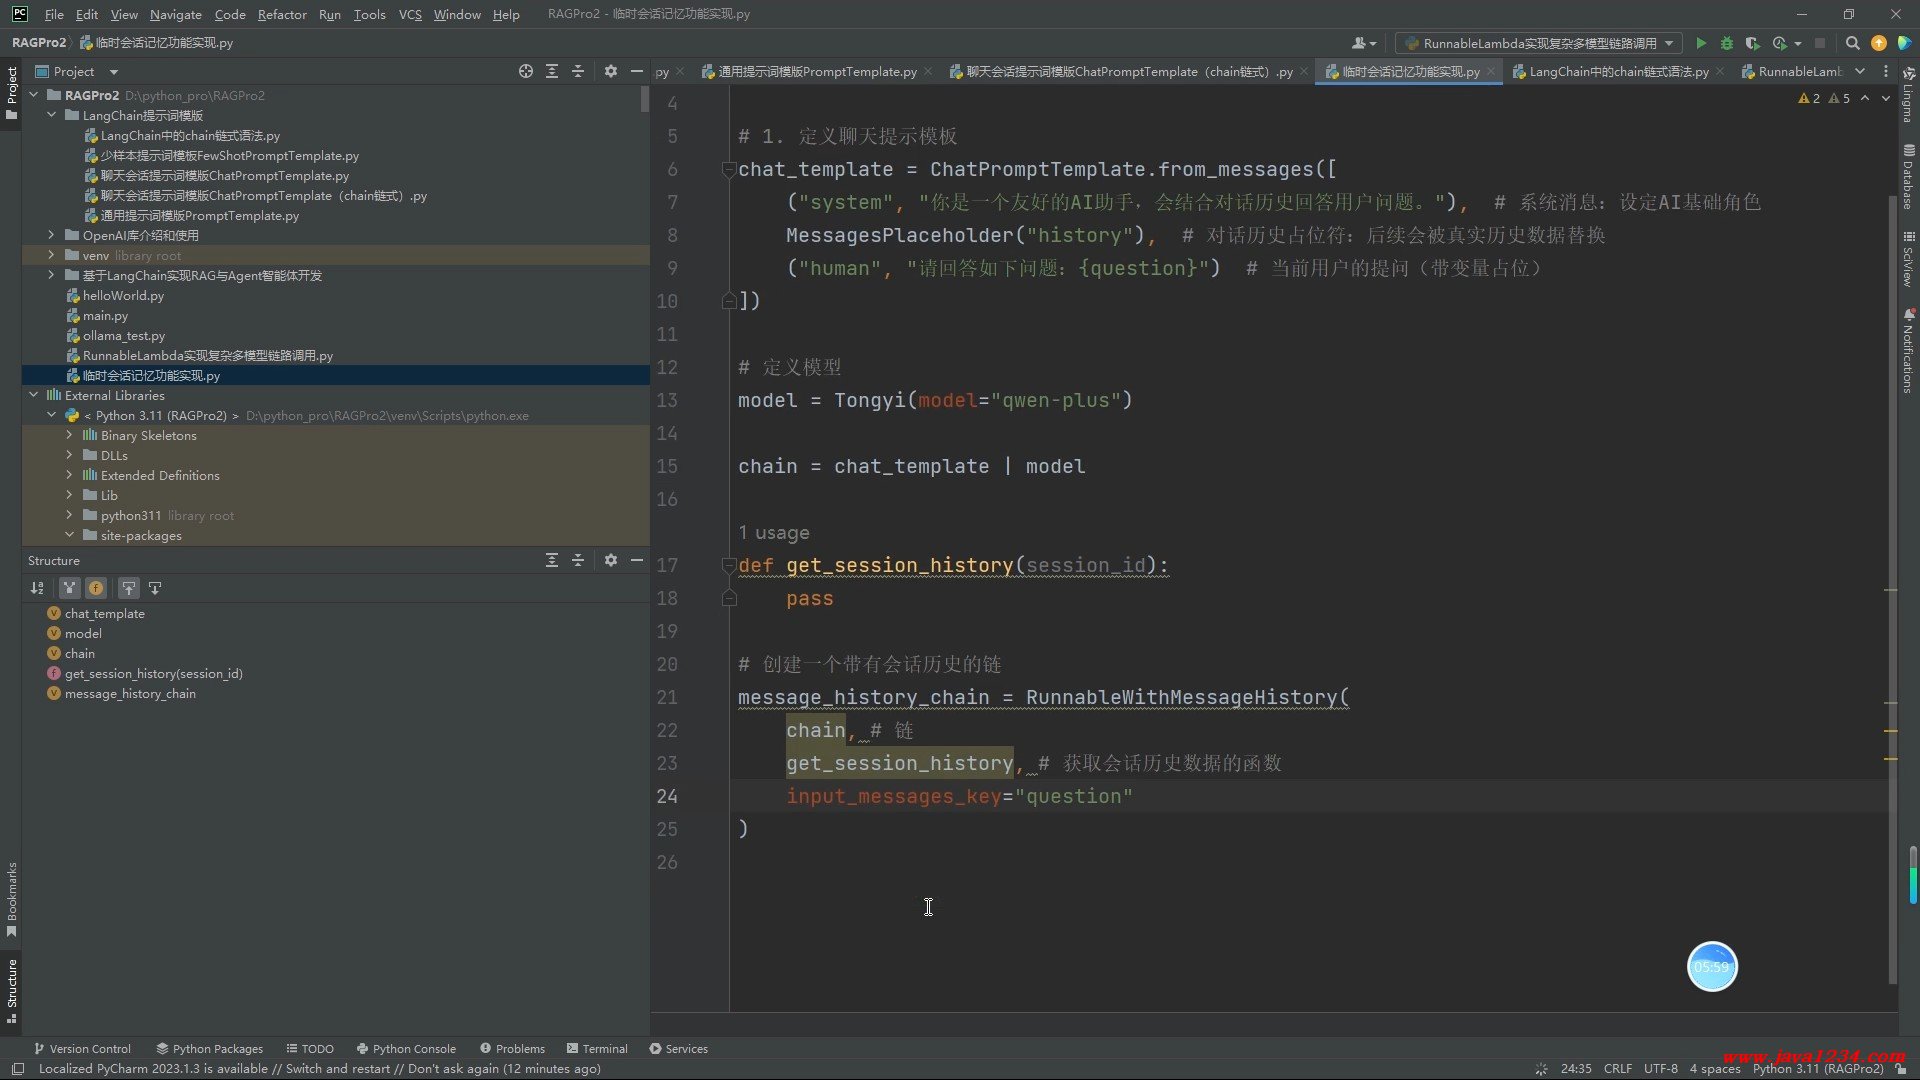
Task: Start debugging with the bug icon
Action: click(x=1726, y=43)
